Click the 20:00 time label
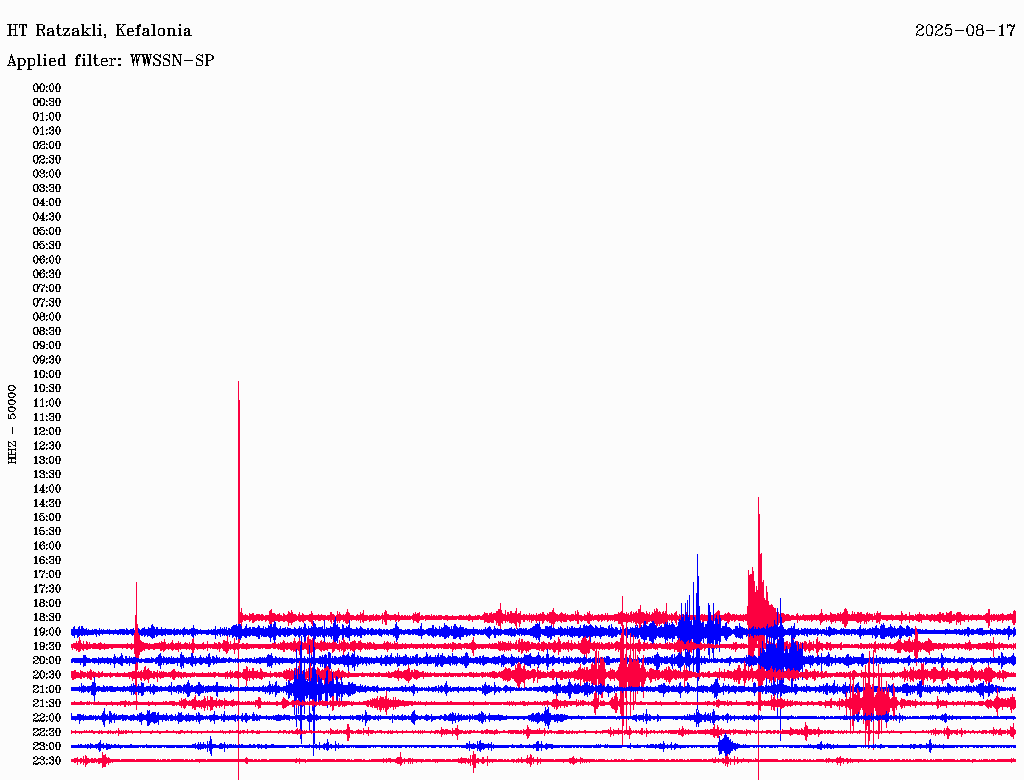The image size is (1024, 780). tap(47, 661)
